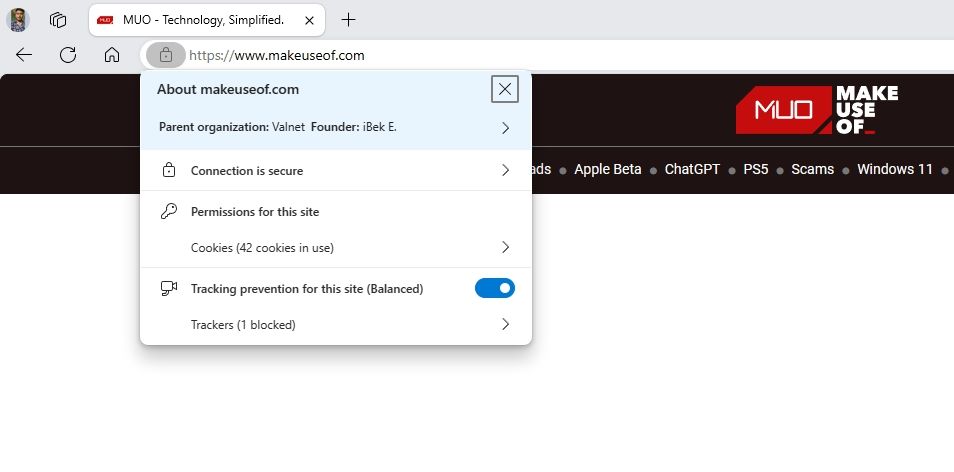Open the Home page icon
Image resolution: width=954 pixels, height=472 pixels.
click(112, 55)
